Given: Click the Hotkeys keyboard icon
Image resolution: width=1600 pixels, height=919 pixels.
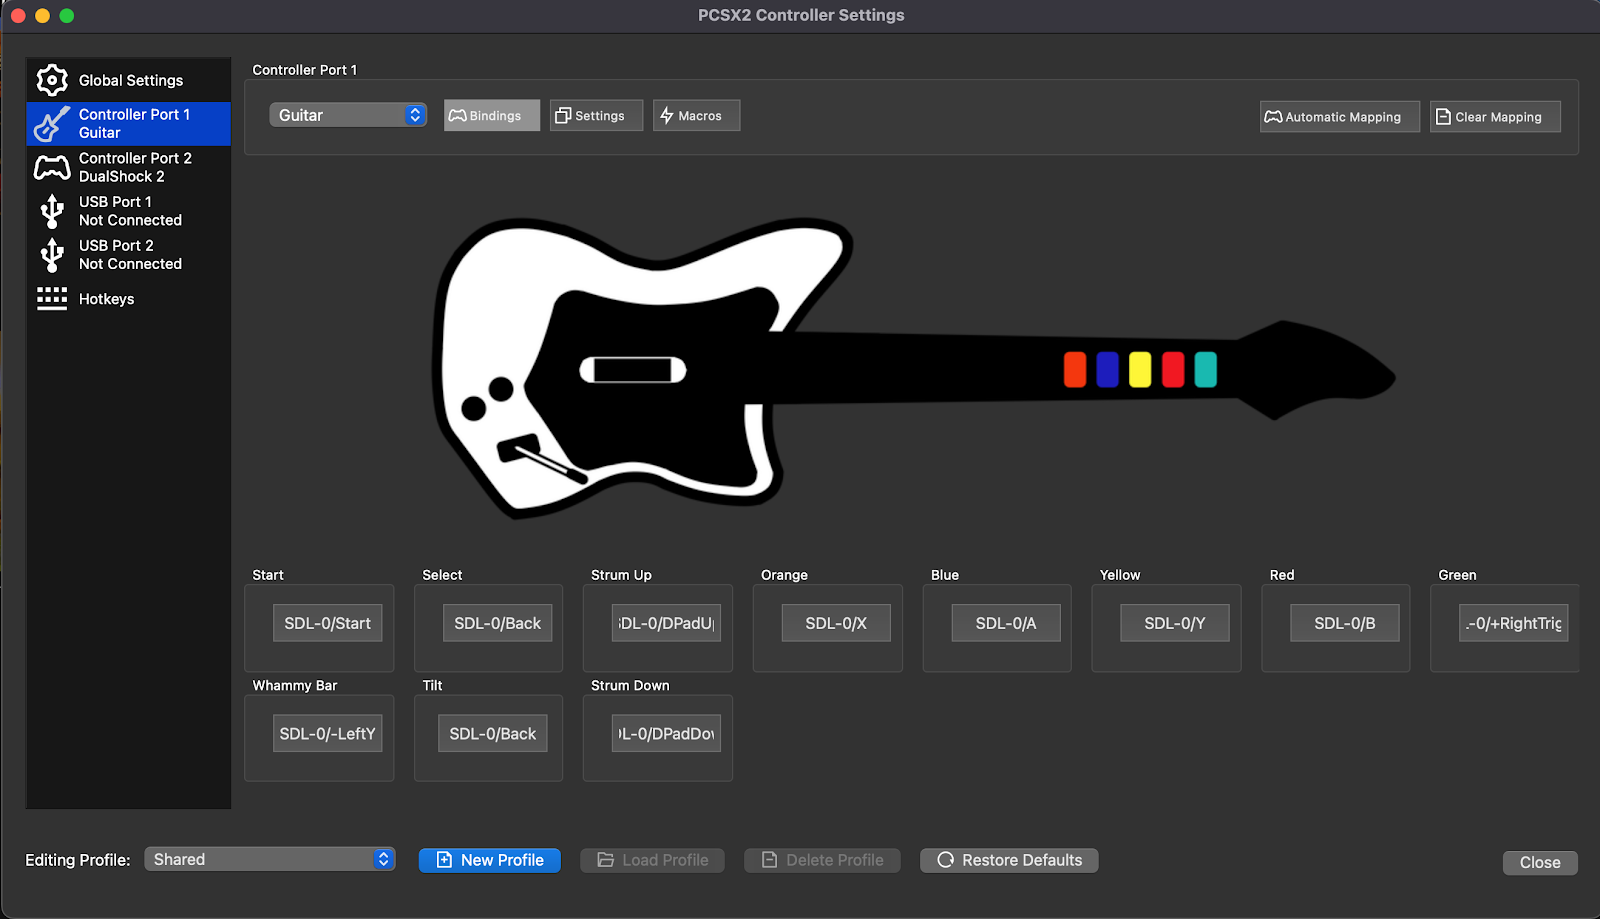Looking at the screenshot, I should click(52, 299).
